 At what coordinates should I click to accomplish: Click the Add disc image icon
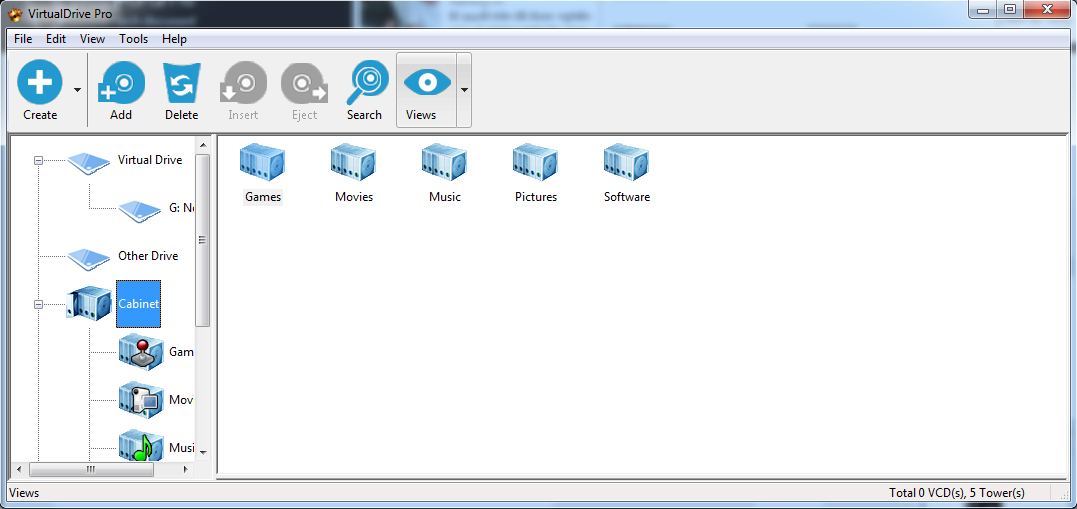click(121, 82)
